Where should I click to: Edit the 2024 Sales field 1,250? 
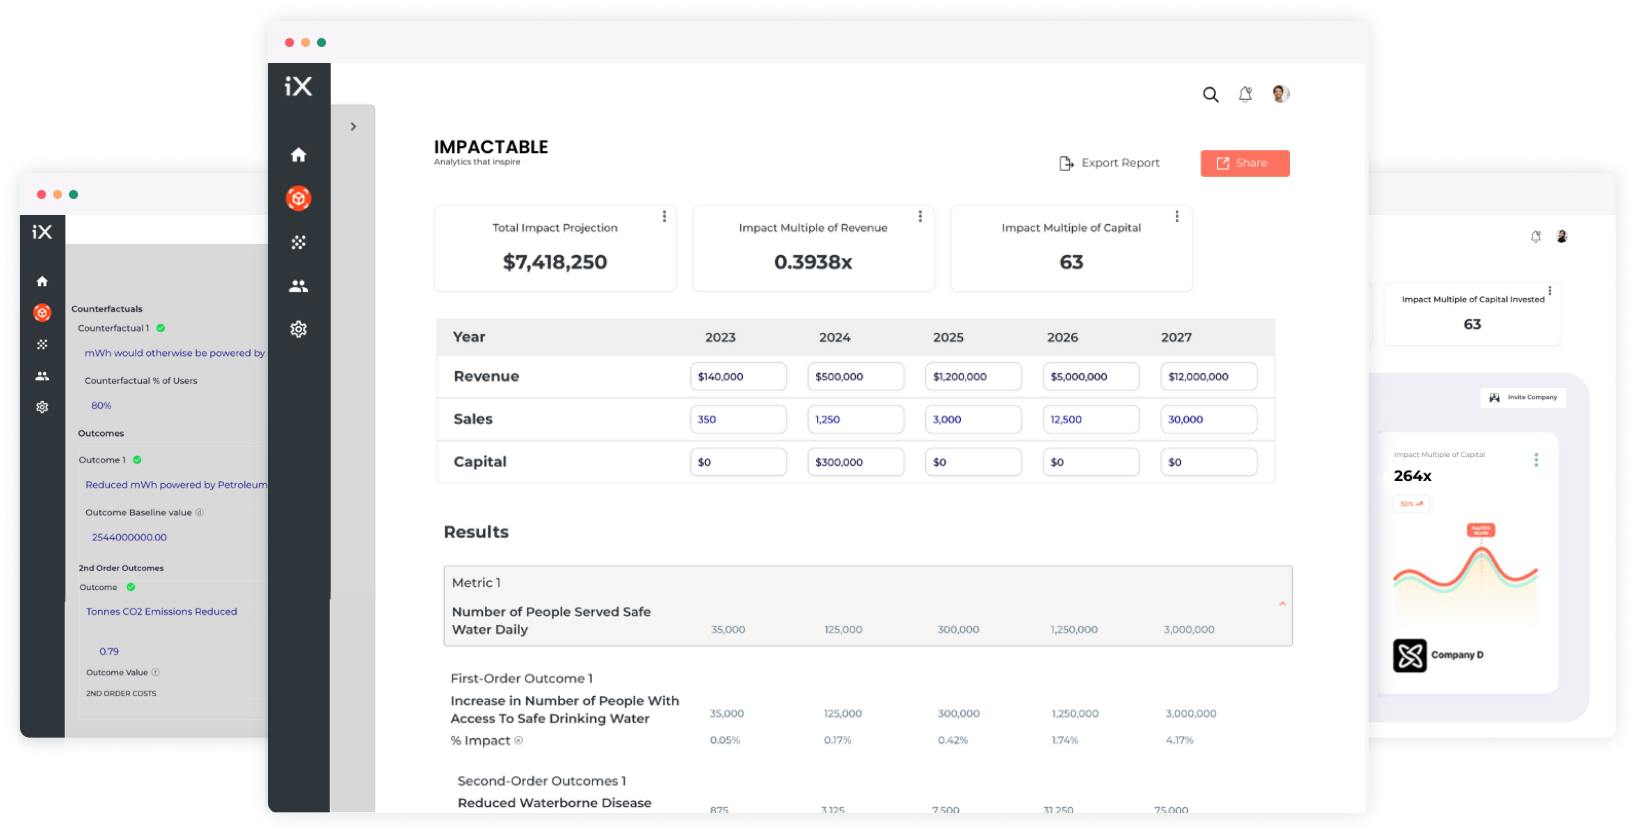[856, 420]
